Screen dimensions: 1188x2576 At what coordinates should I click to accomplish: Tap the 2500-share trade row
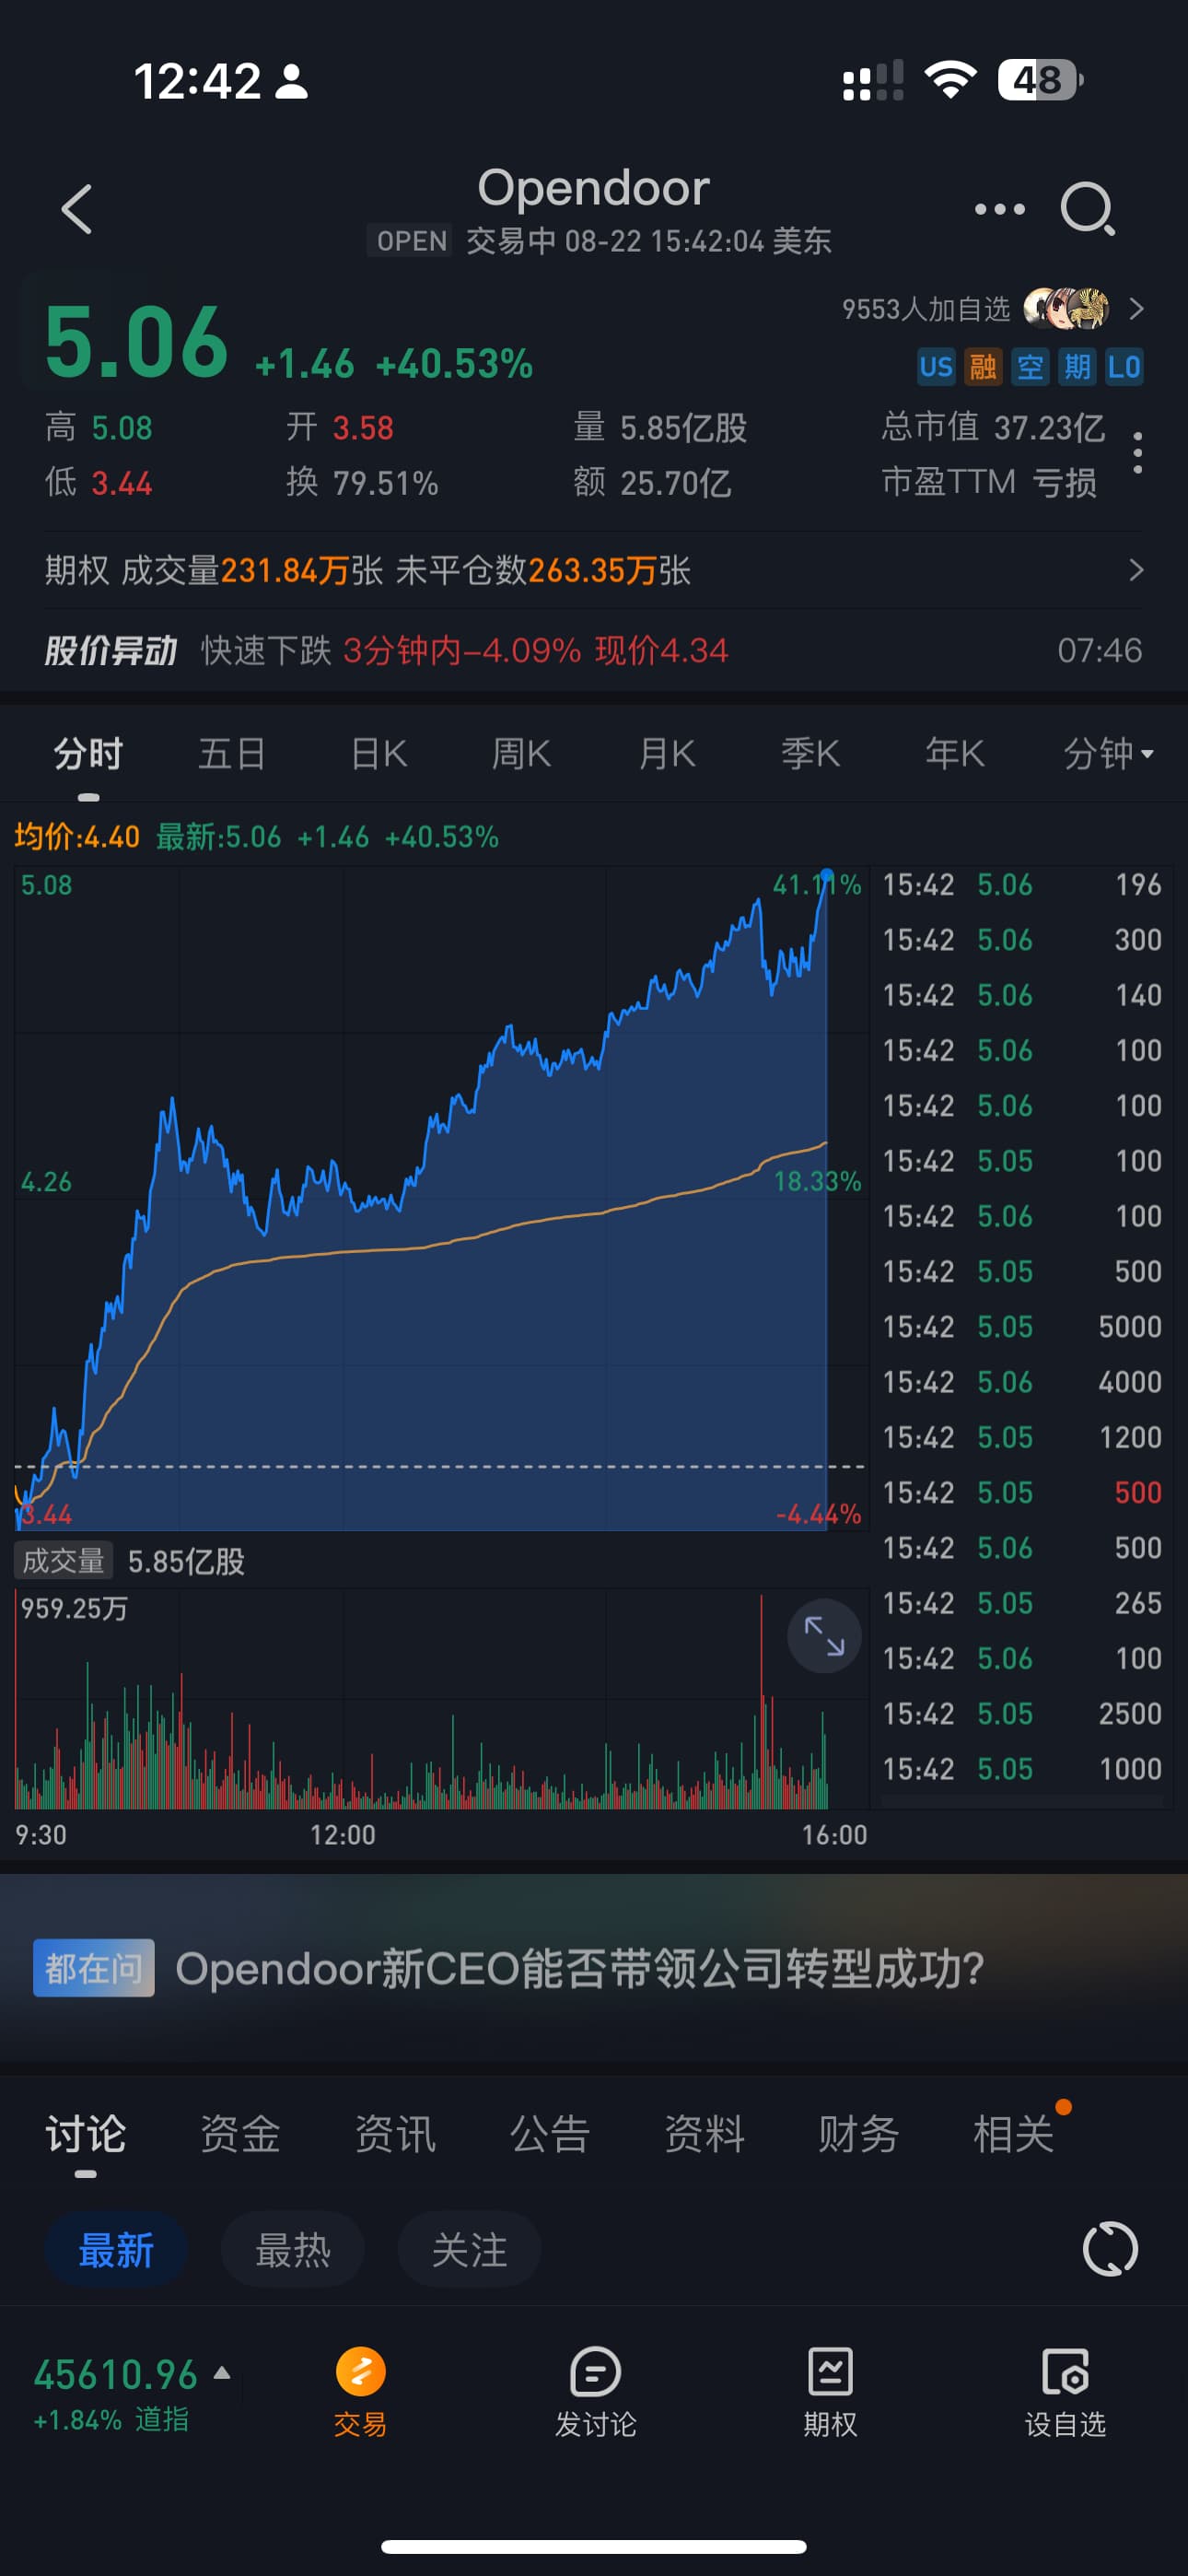(x=1022, y=1714)
